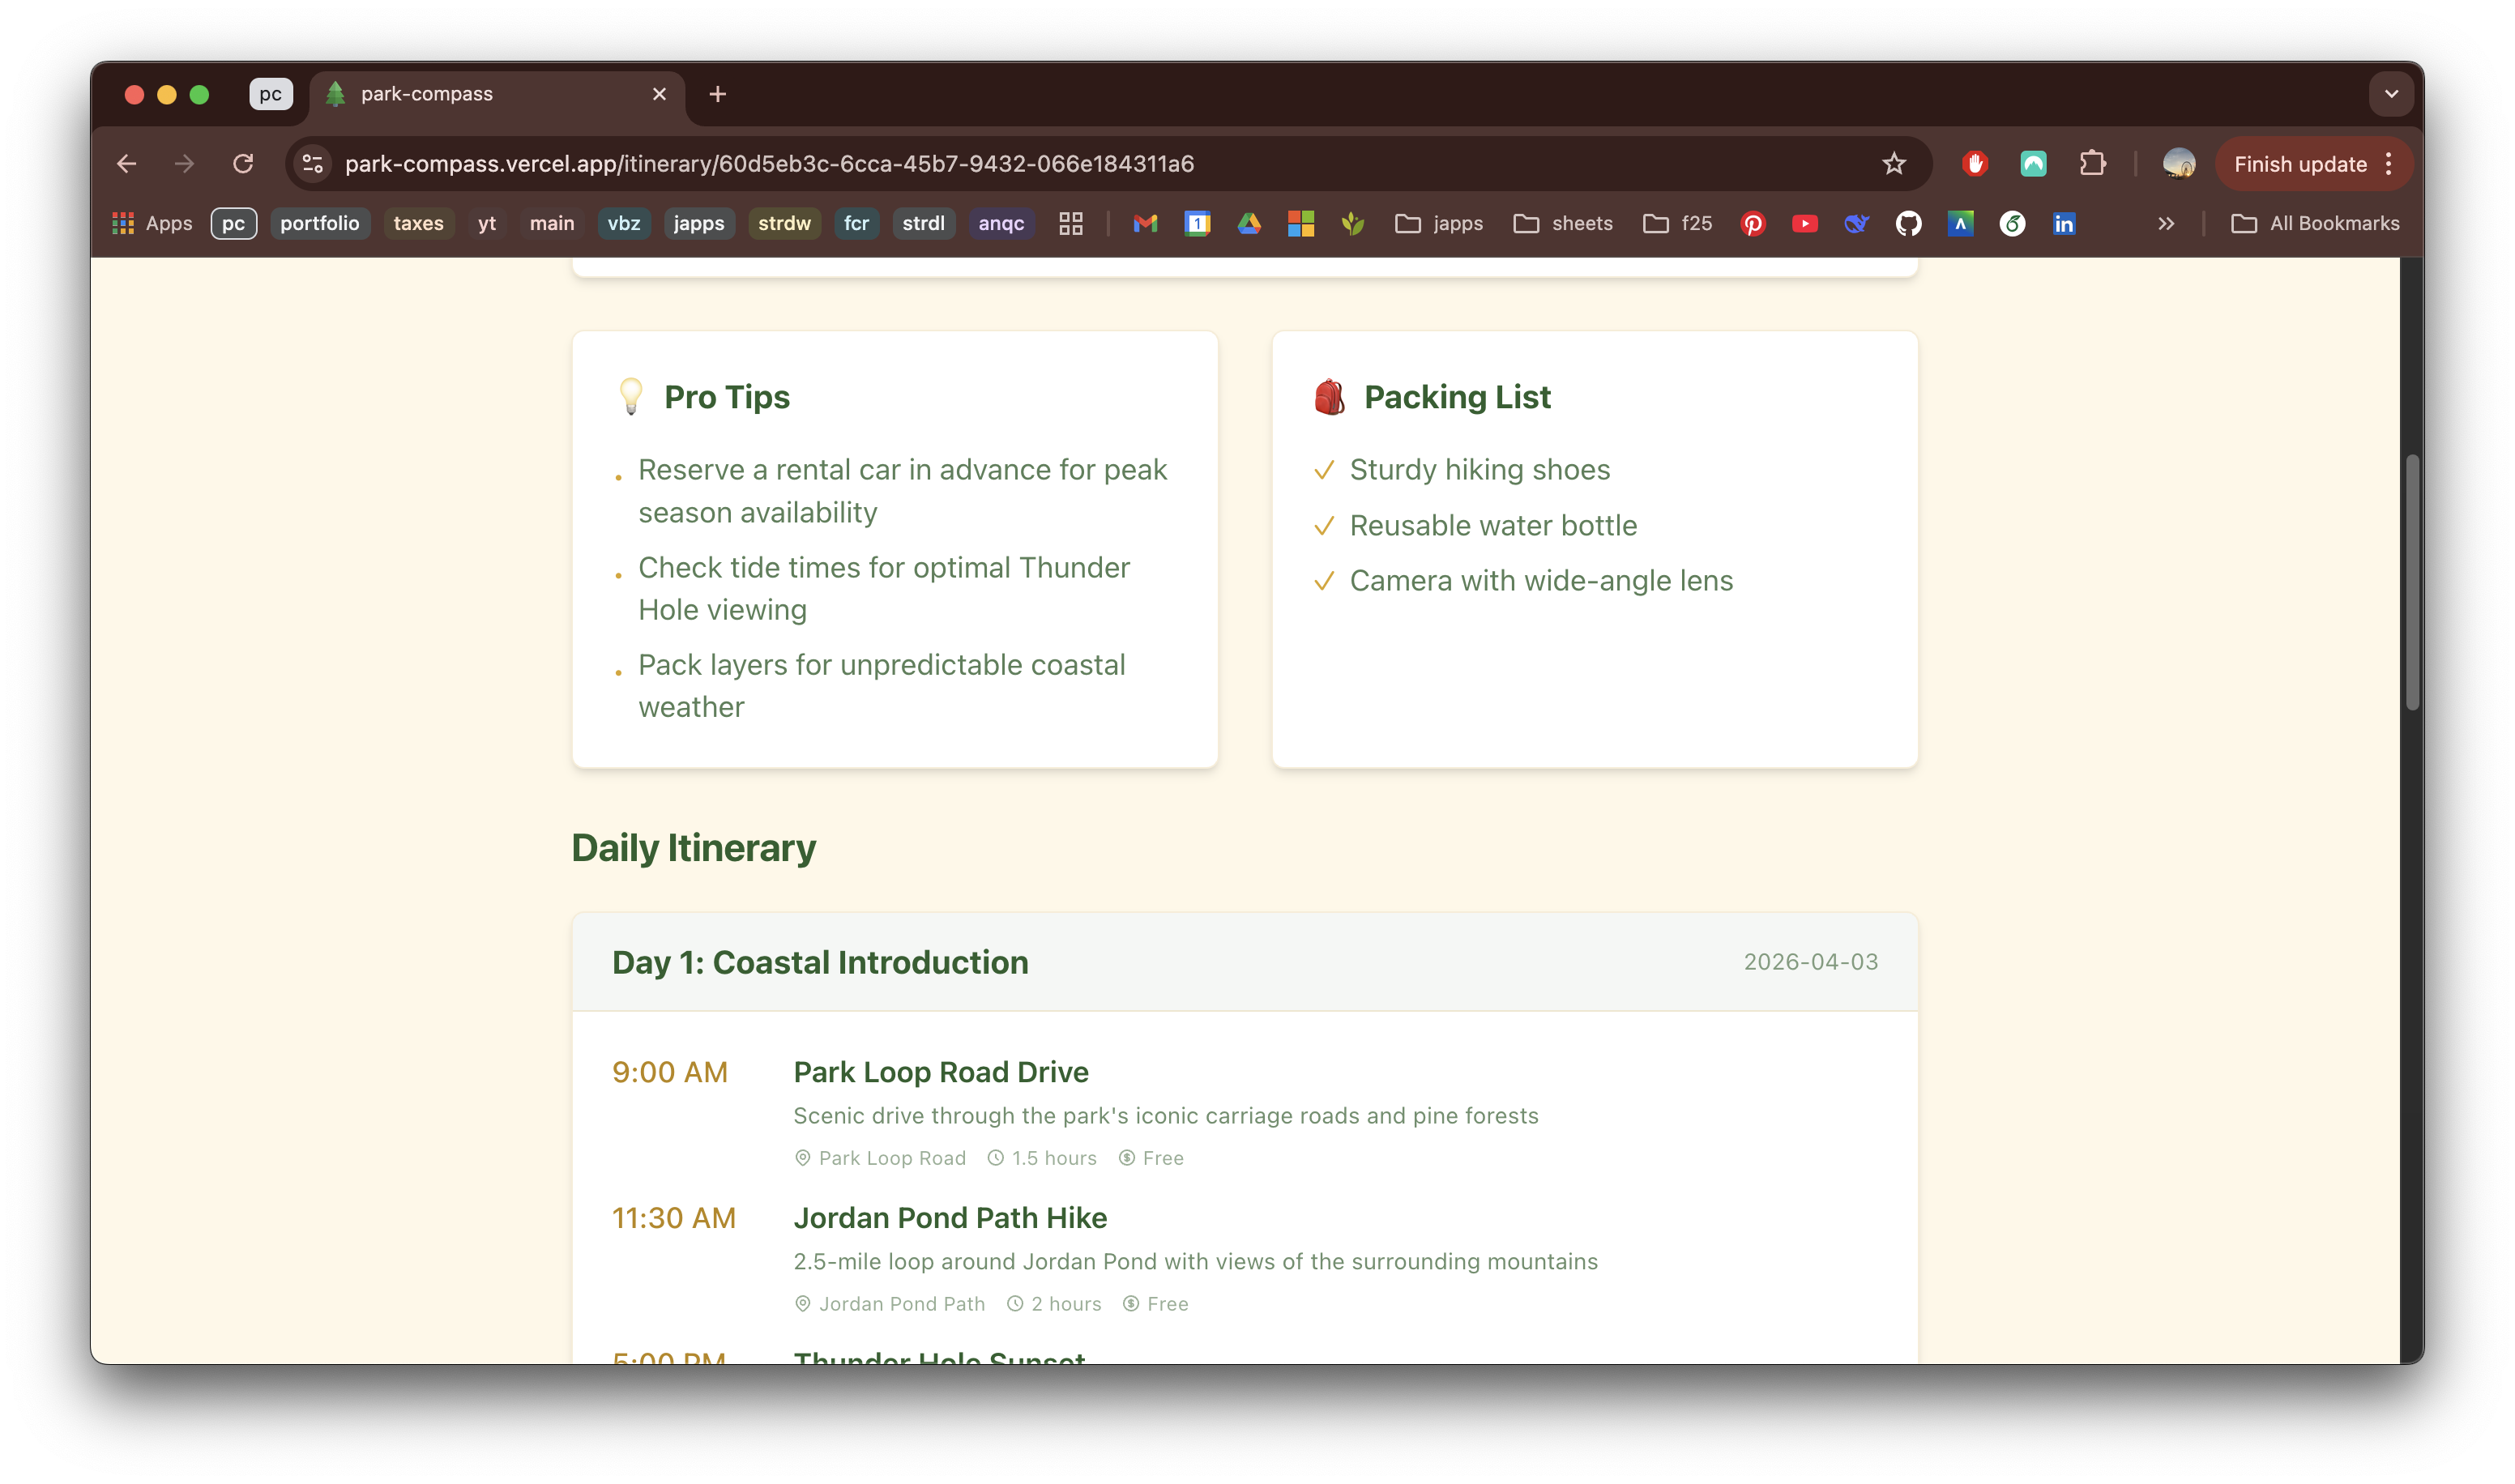Open the Chrome three-dot menu
The width and height of the screenshot is (2515, 1484).
coord(2389,164)
